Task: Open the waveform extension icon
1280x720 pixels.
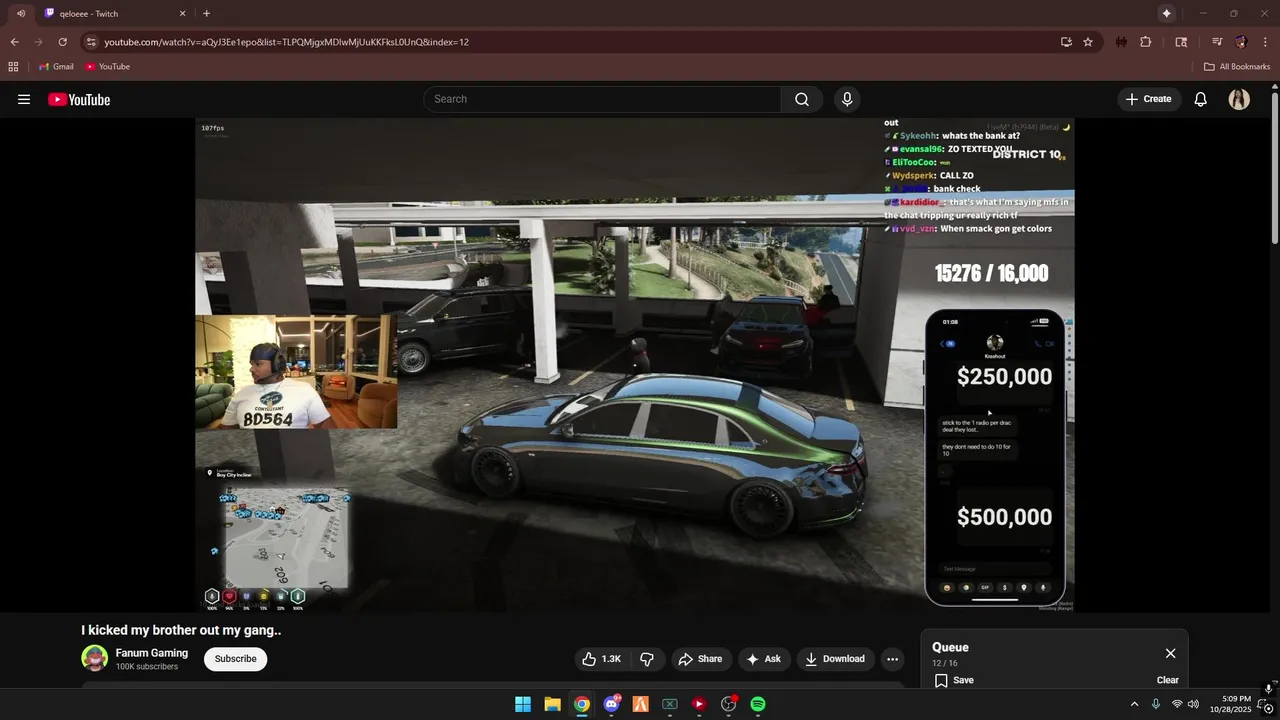Action: point(1121,42)
